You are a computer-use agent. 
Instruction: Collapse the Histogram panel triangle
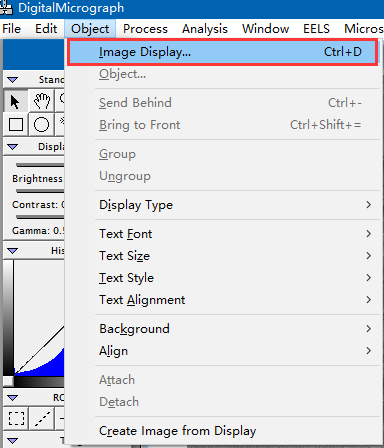[x=13, y=251]
